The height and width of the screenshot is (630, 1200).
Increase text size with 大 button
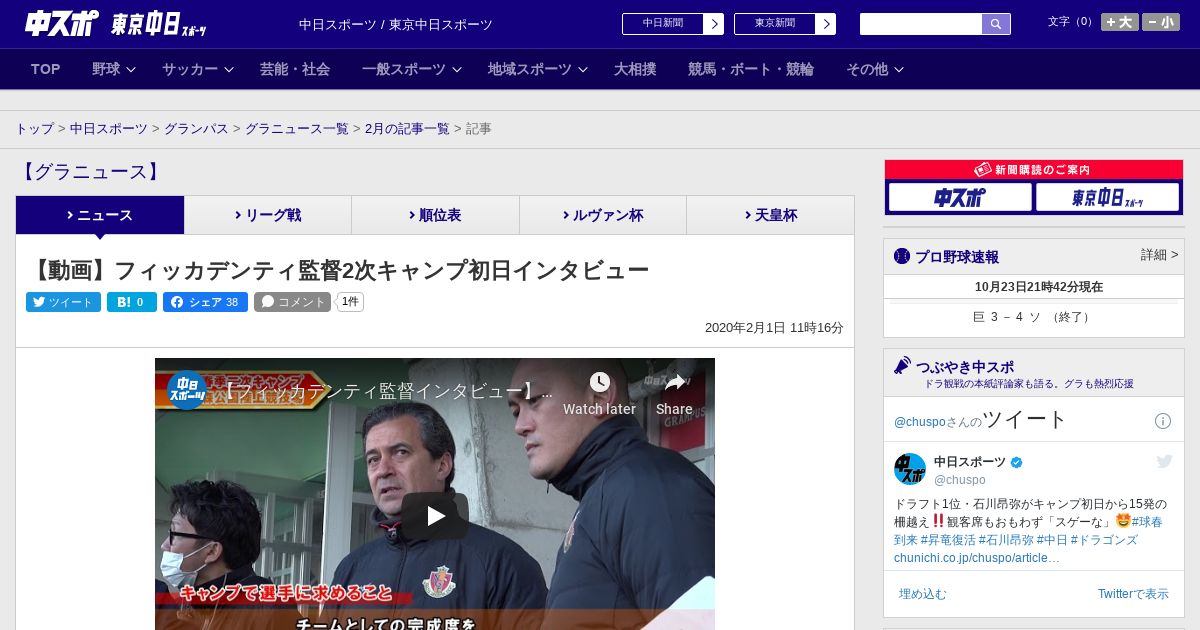coord(1119,22)
